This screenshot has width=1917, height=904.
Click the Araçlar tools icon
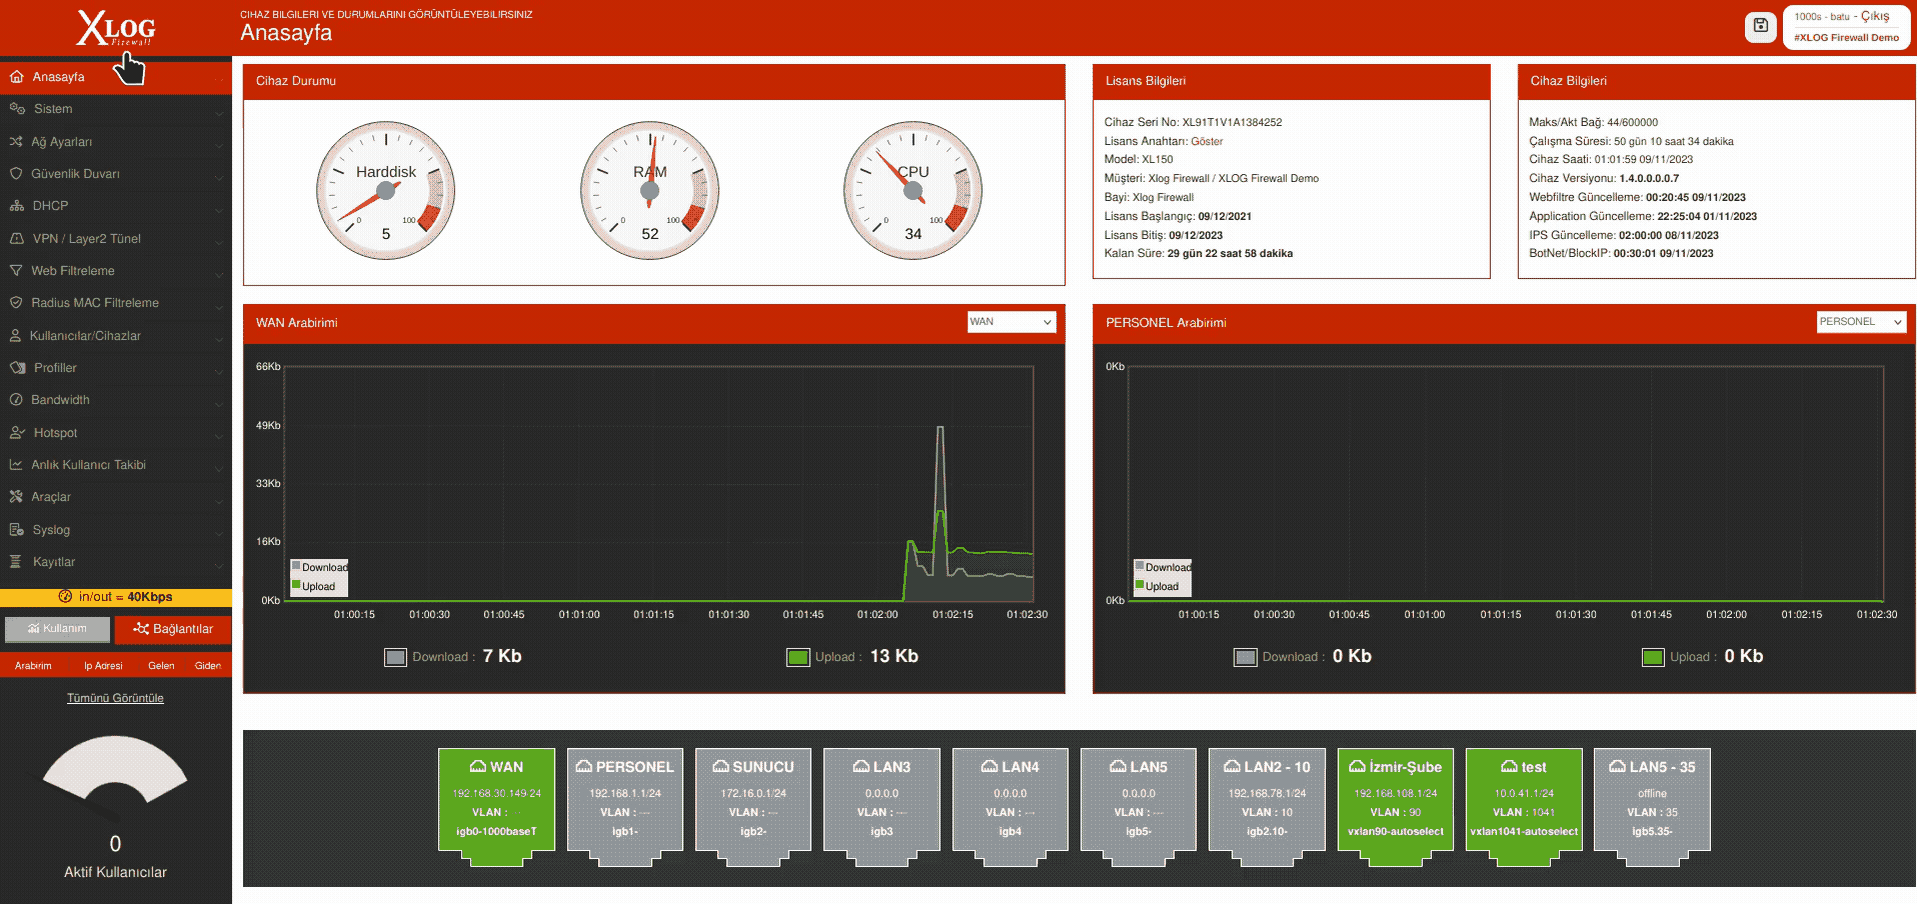point(16,496)
